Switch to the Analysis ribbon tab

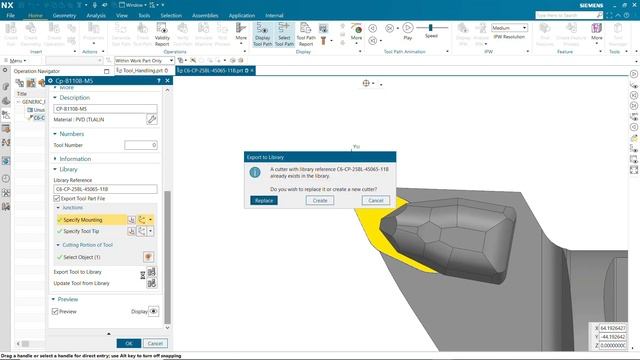click(x=96, y=16)
